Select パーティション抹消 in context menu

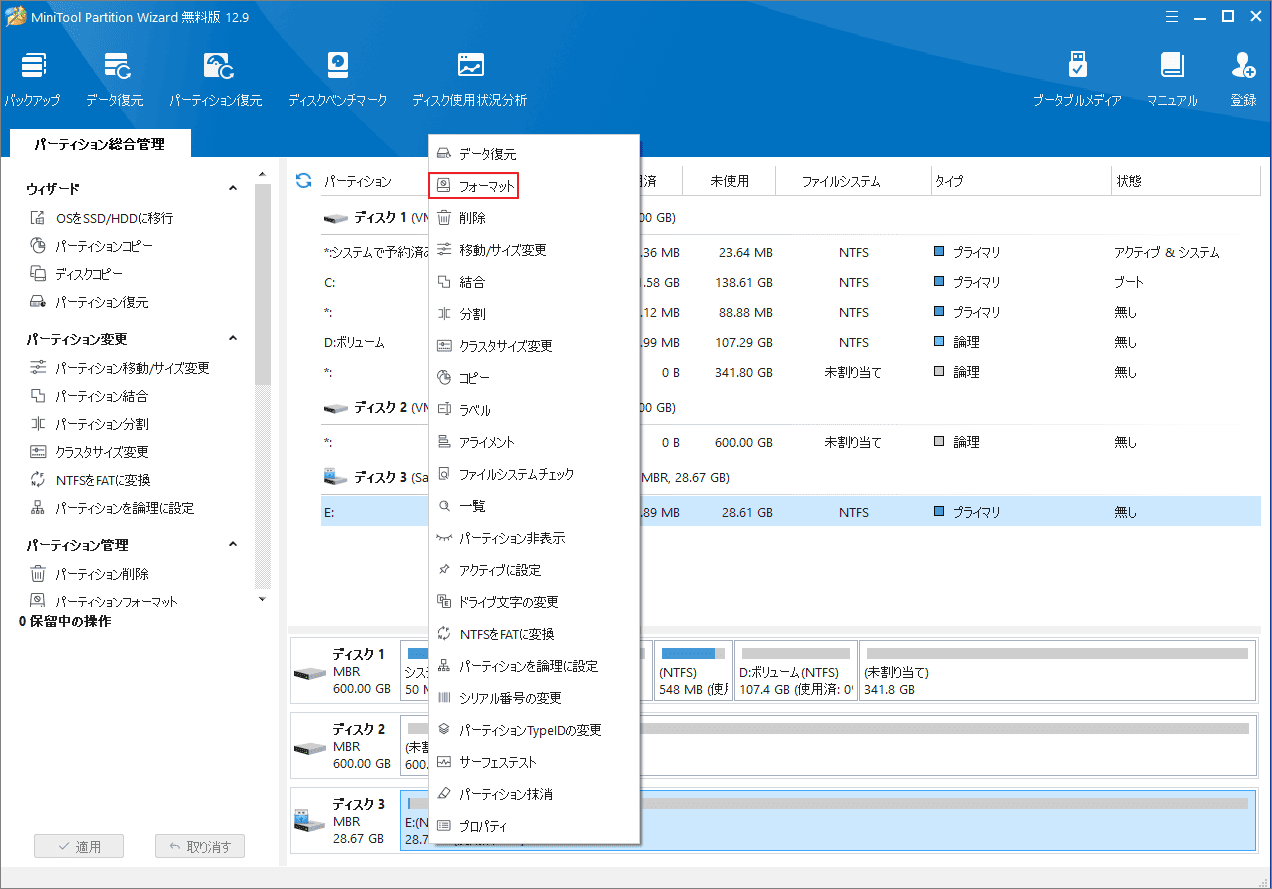(x=534, y=794)
